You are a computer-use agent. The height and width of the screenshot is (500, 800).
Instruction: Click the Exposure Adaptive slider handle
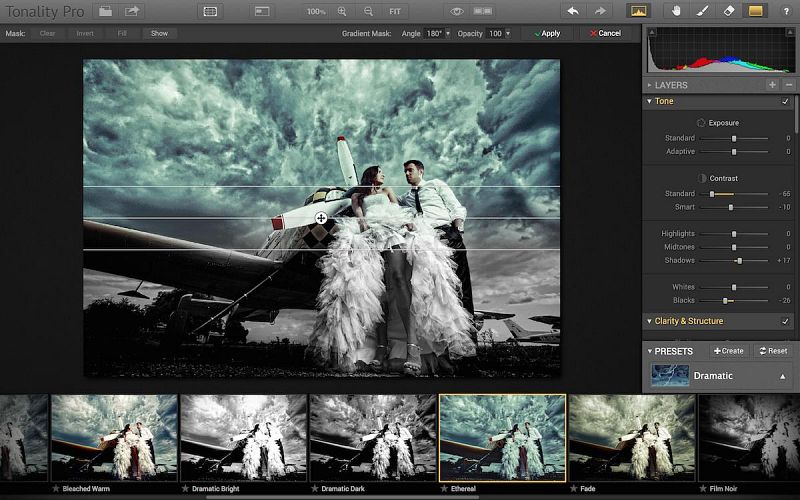click(734, 152)
